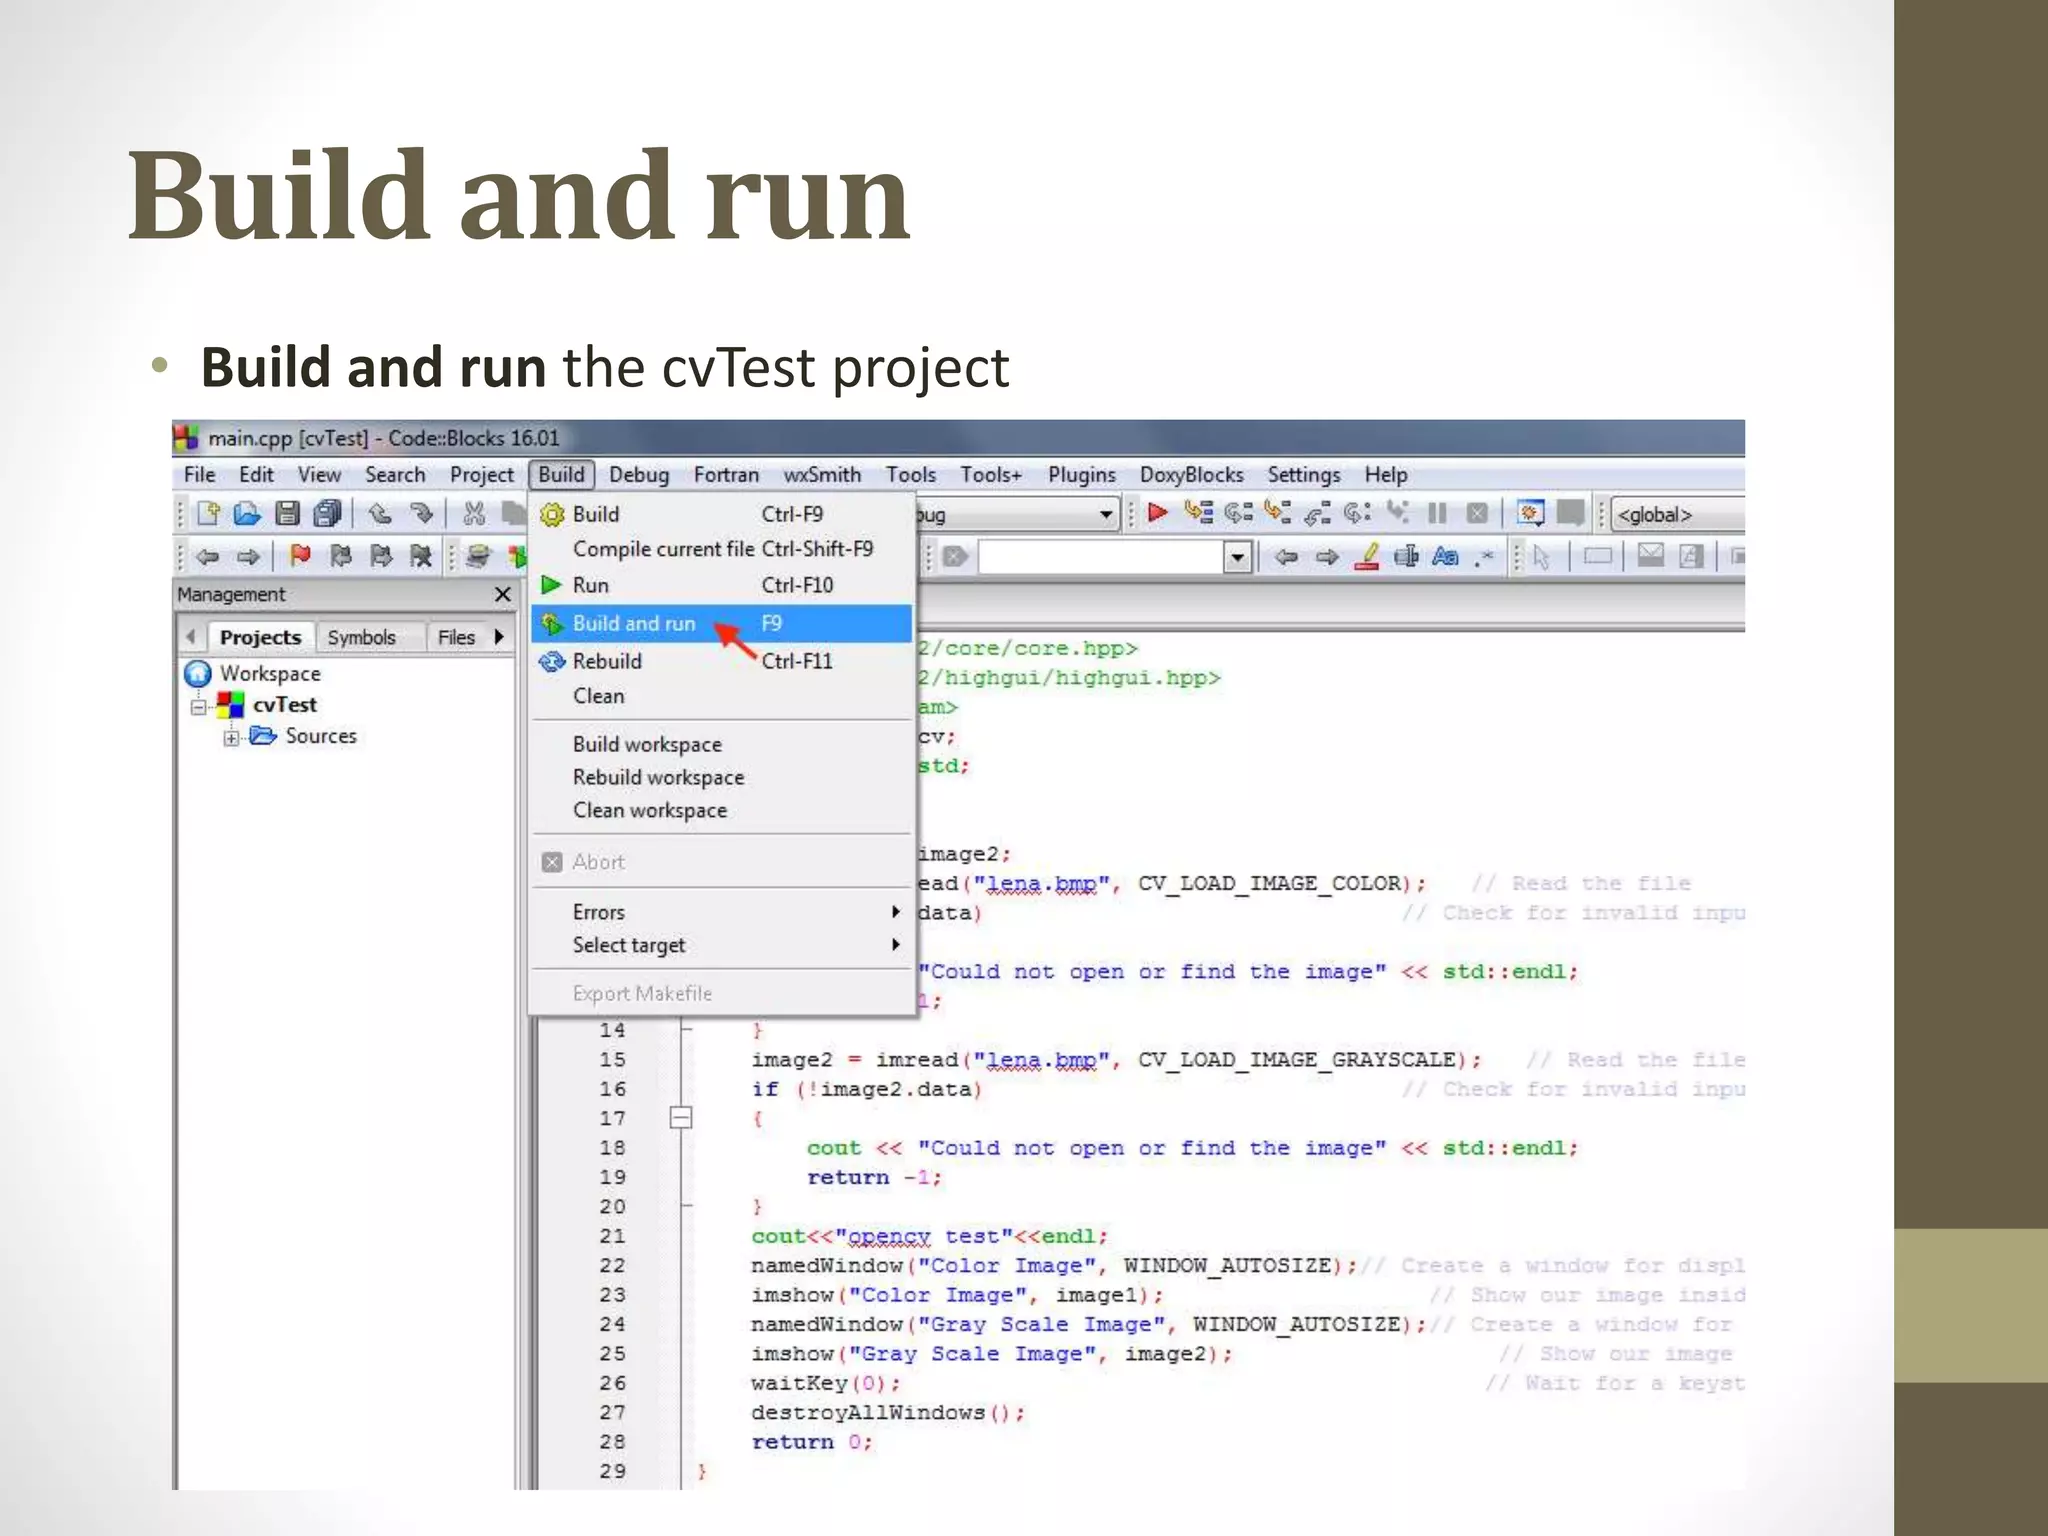Click the Step into debugger icon
The height and width of the screenshot is (1536, 2048).
(x=1278, y=513)
